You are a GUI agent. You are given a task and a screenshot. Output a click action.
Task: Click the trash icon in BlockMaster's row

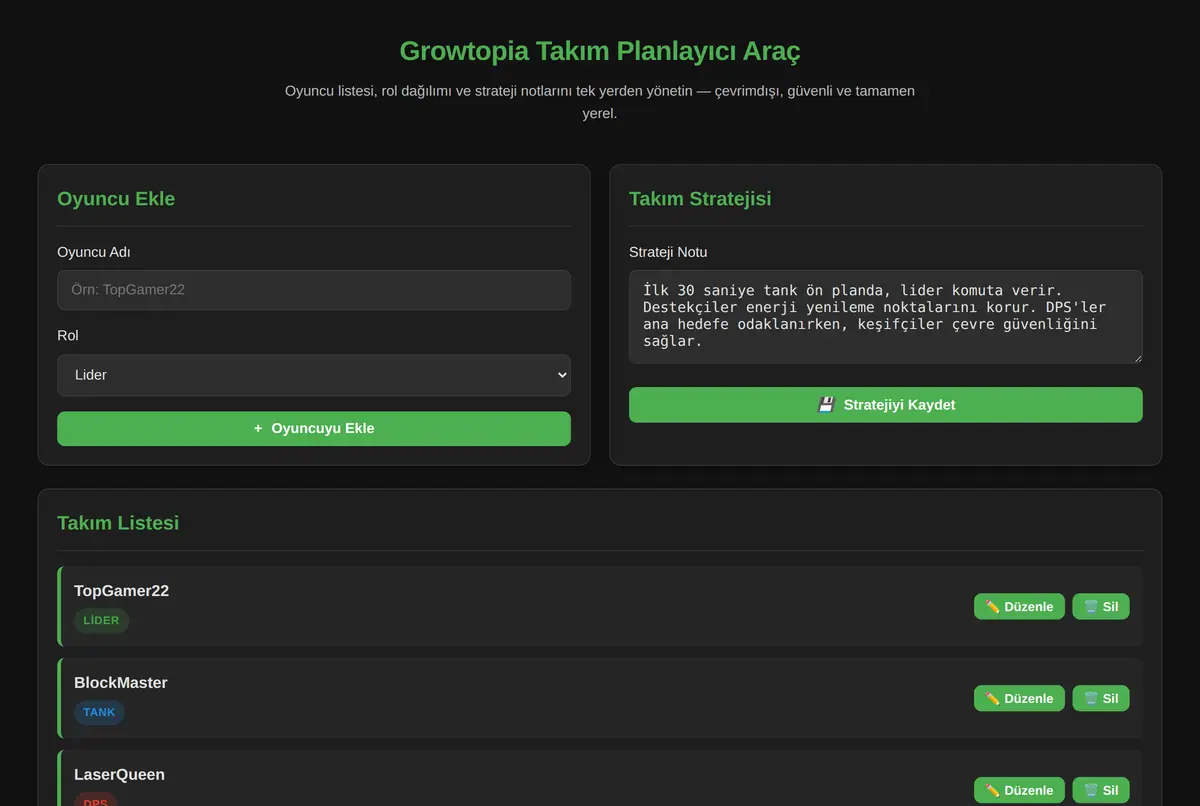pyautogui.click(x=1091, y=699)
